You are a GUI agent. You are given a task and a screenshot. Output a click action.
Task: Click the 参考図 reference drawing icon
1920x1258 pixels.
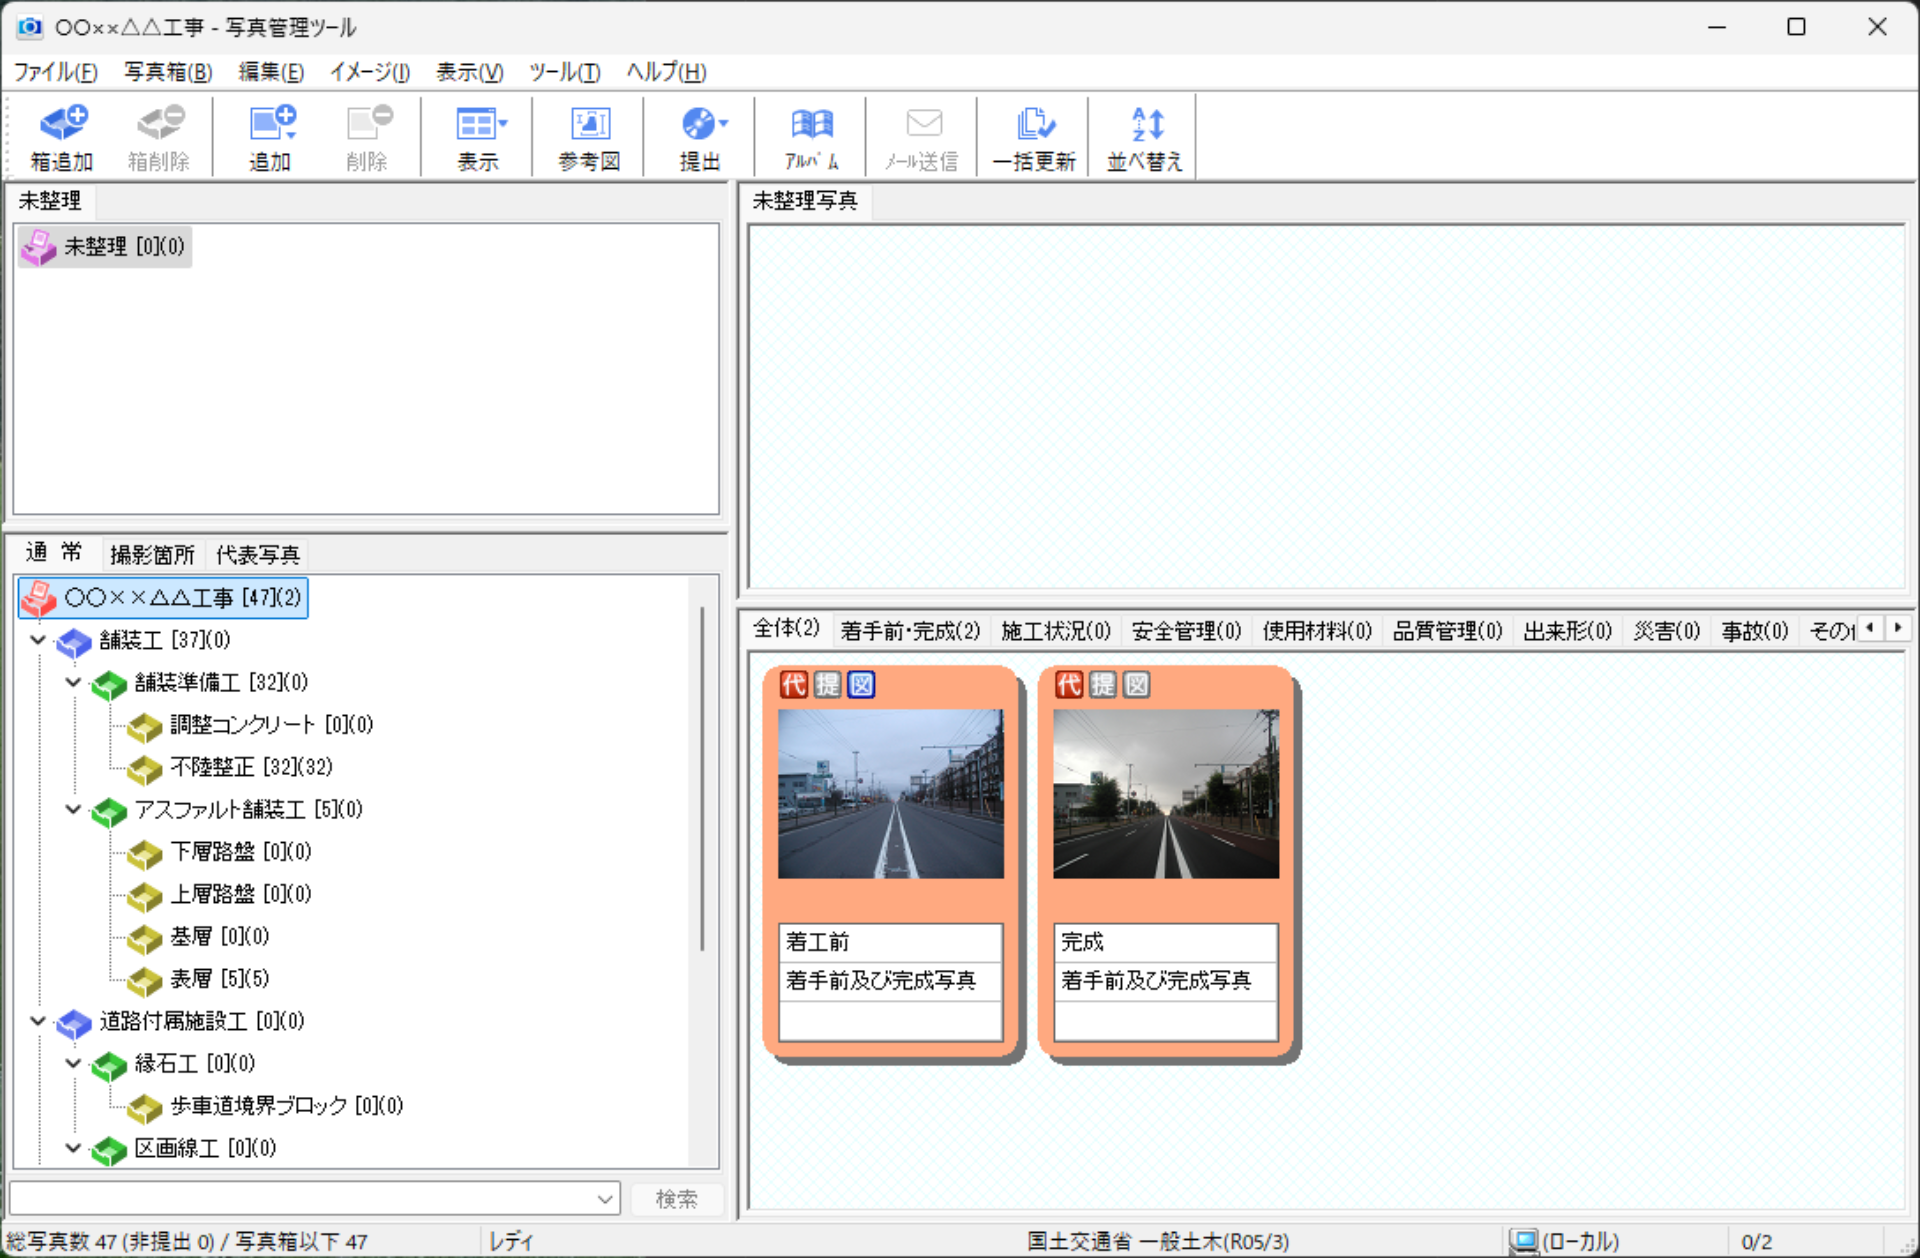point(588,137)
